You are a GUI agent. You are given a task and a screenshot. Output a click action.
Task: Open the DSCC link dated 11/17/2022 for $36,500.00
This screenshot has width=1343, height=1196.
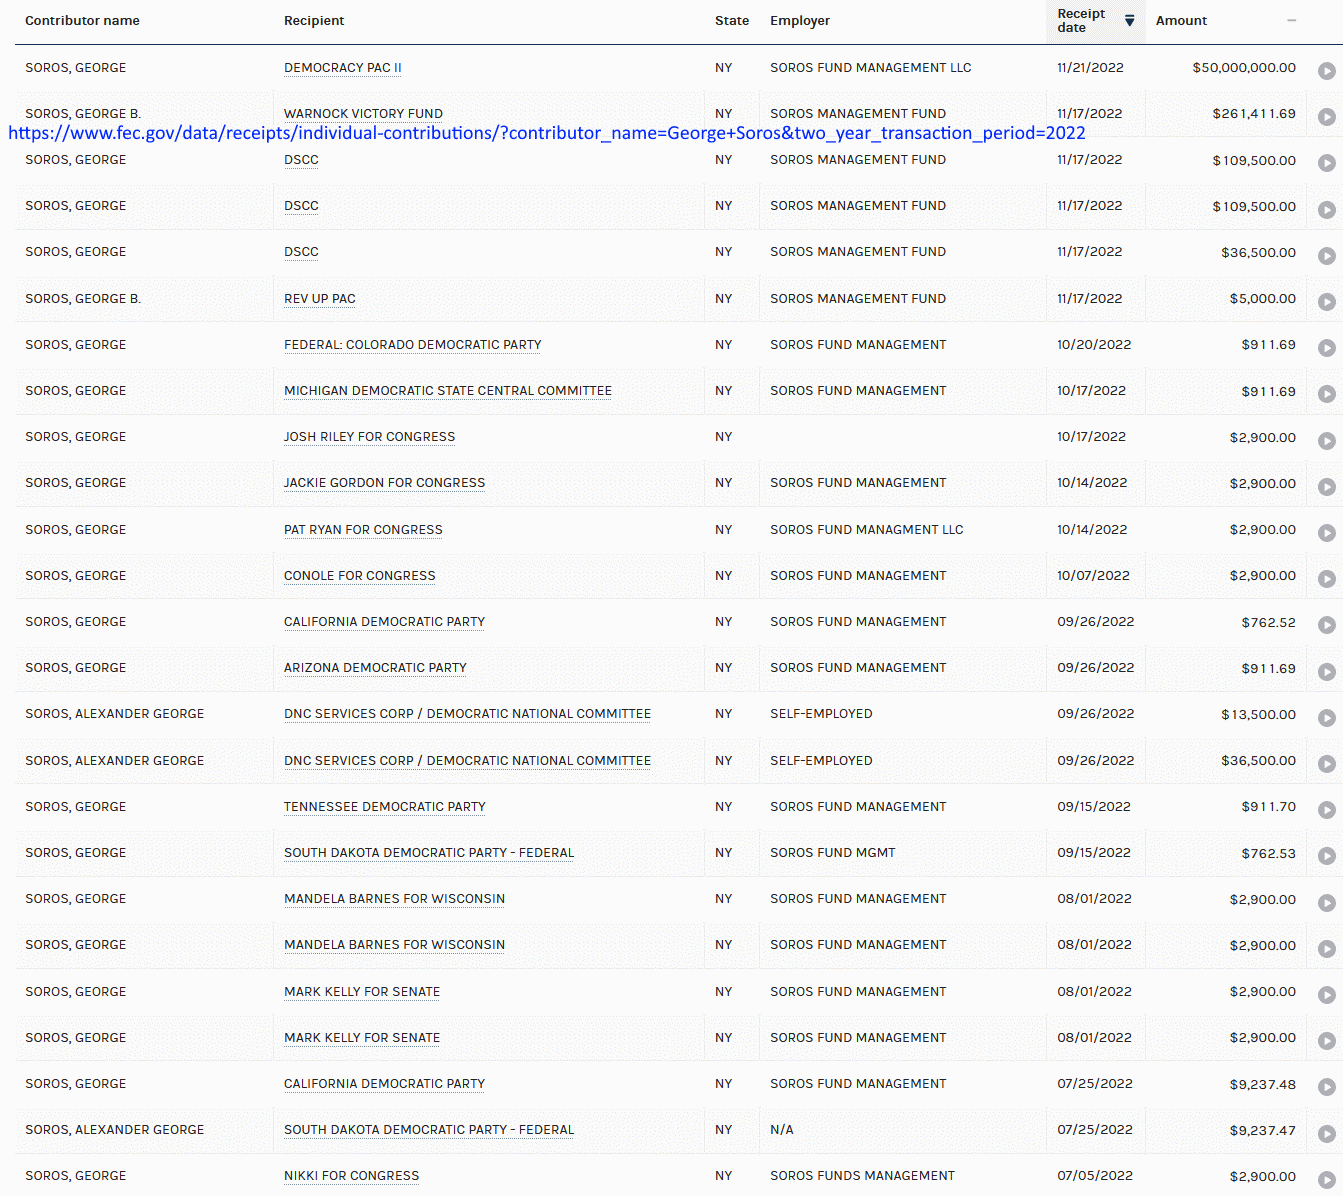pyautogui.click(x=301, y=252)
